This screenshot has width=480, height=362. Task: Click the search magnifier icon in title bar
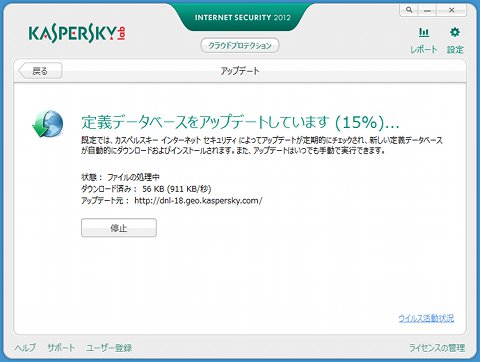coord(409,10)
